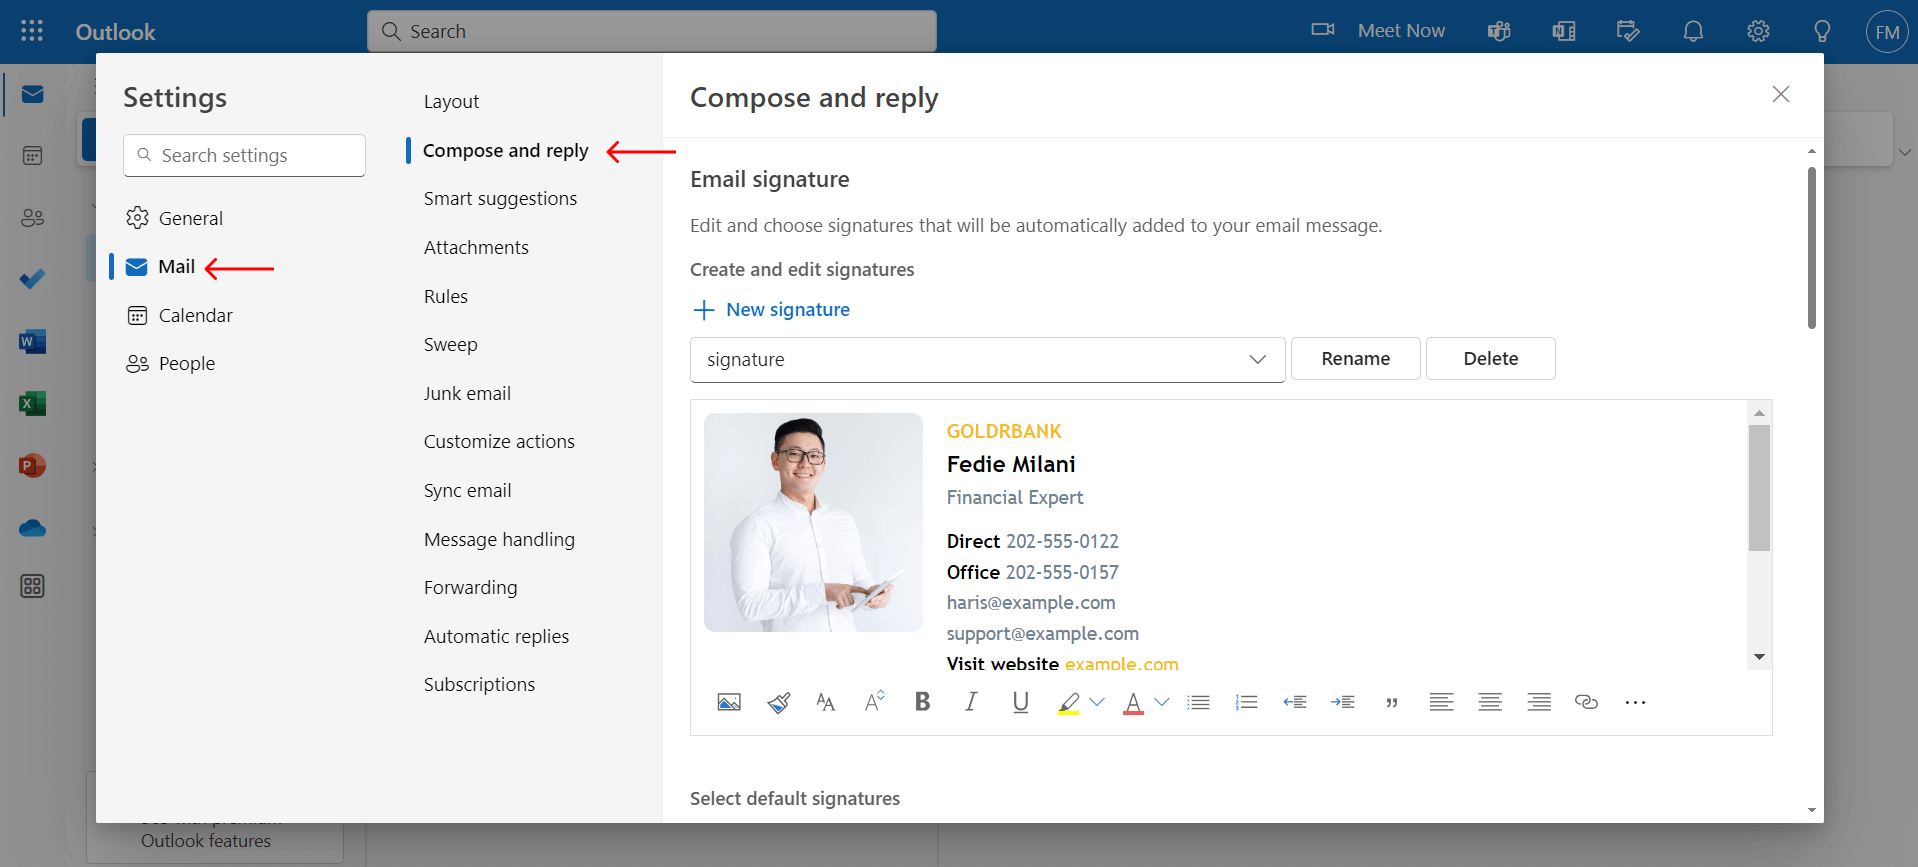Open the font size control
The height and width of the screenshot is (867, 1918).
click(825, 702)
